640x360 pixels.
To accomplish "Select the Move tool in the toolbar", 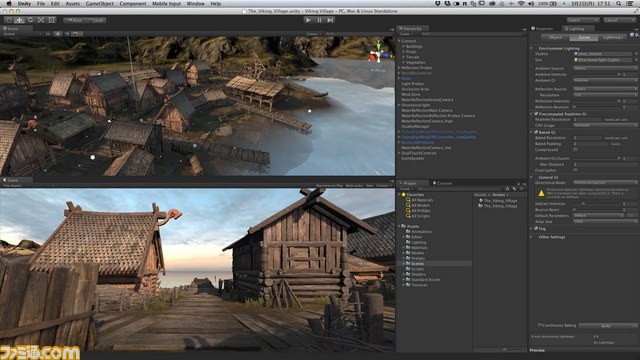I will [19, 20].
